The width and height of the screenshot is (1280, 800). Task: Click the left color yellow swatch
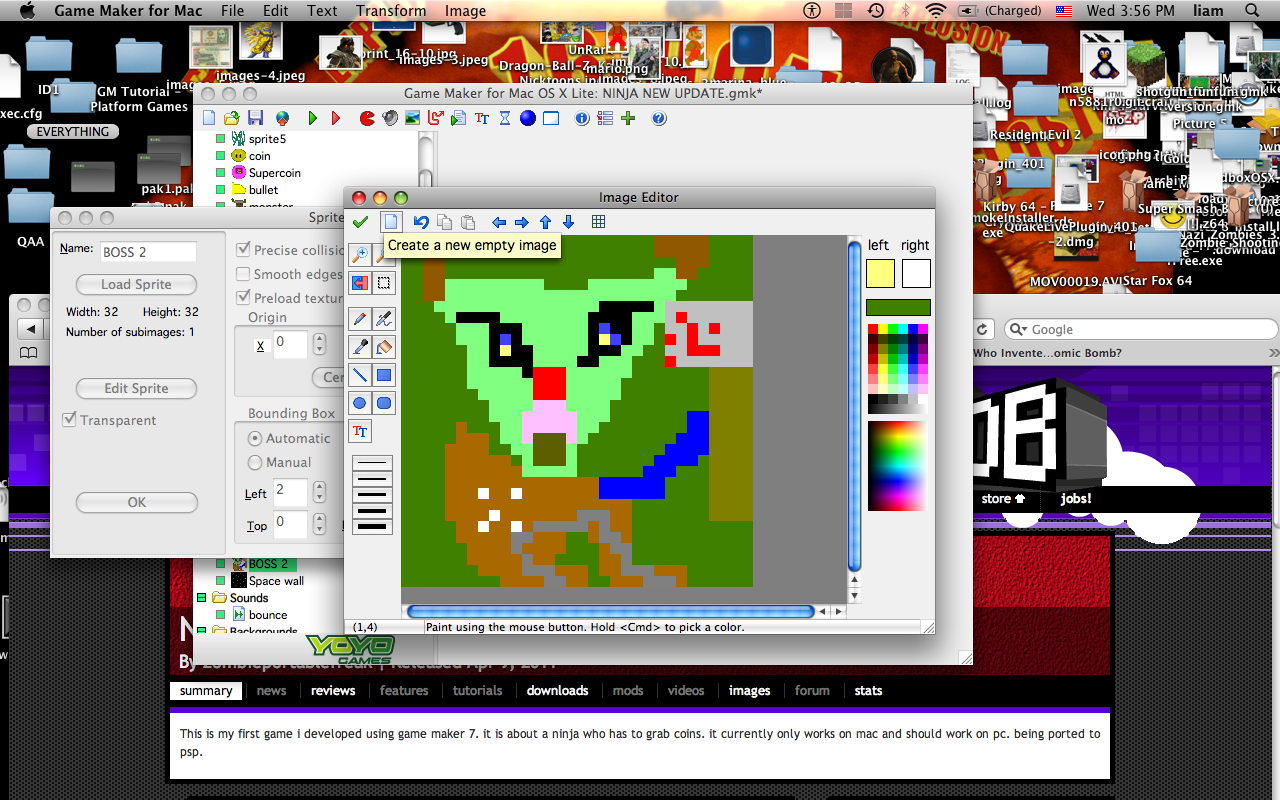[x=880, y=273]
